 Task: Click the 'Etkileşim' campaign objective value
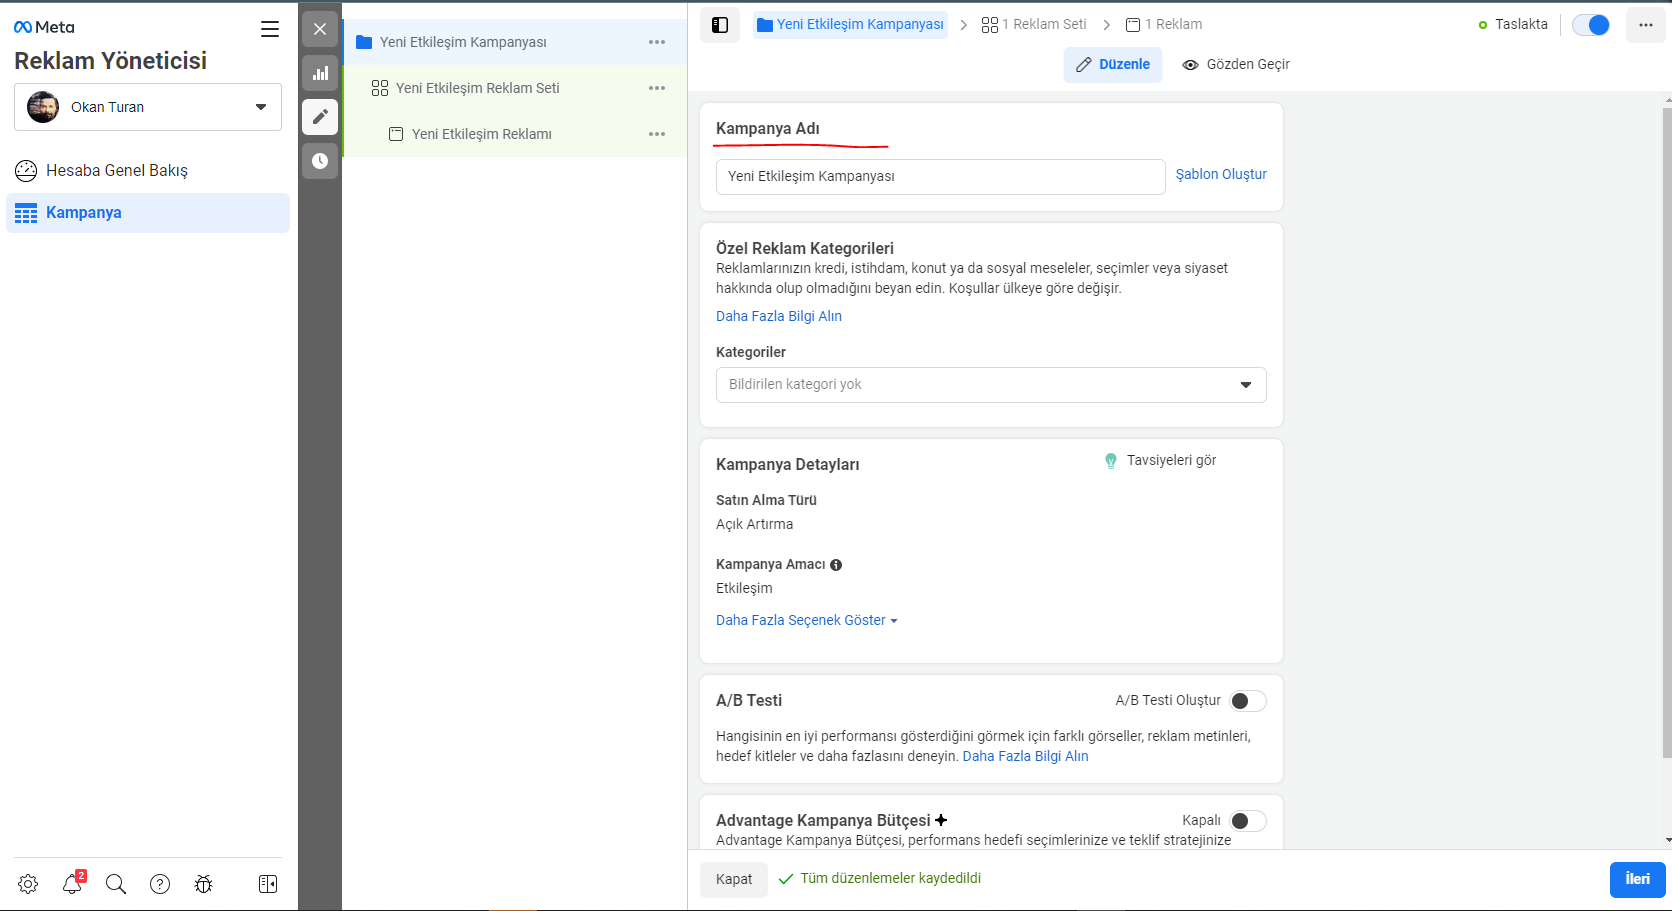click(x=744, y=589)
